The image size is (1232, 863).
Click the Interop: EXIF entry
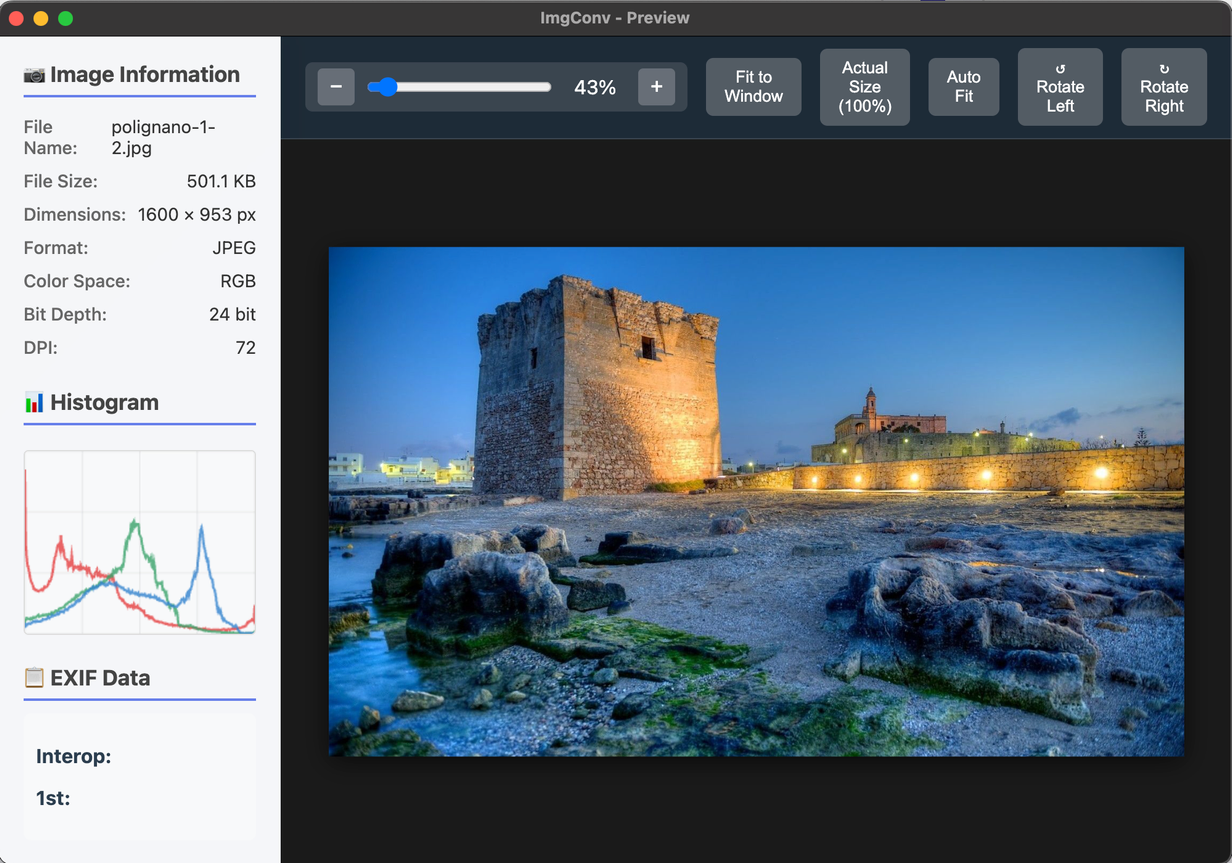click(x=74, y=757)
